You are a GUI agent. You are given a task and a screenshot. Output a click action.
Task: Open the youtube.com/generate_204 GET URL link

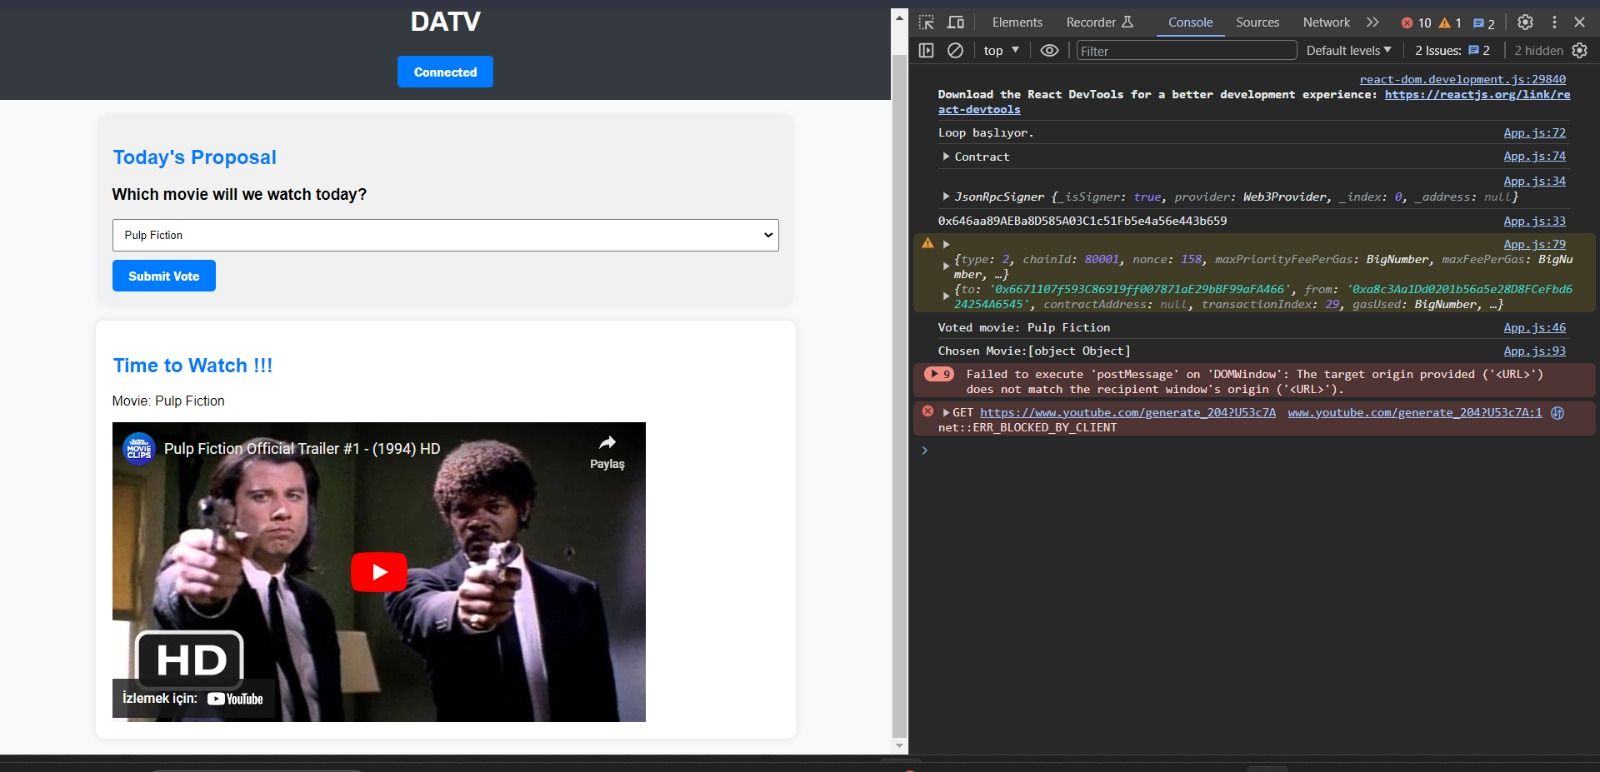[x=1127, y=412]
